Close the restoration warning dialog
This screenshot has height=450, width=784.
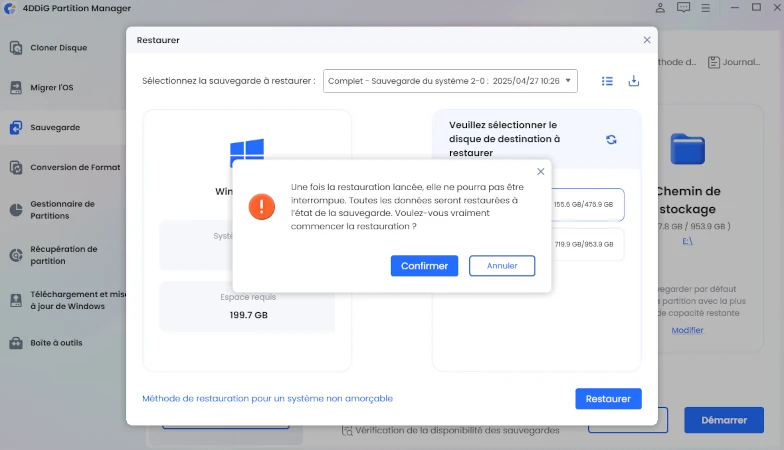540,172
